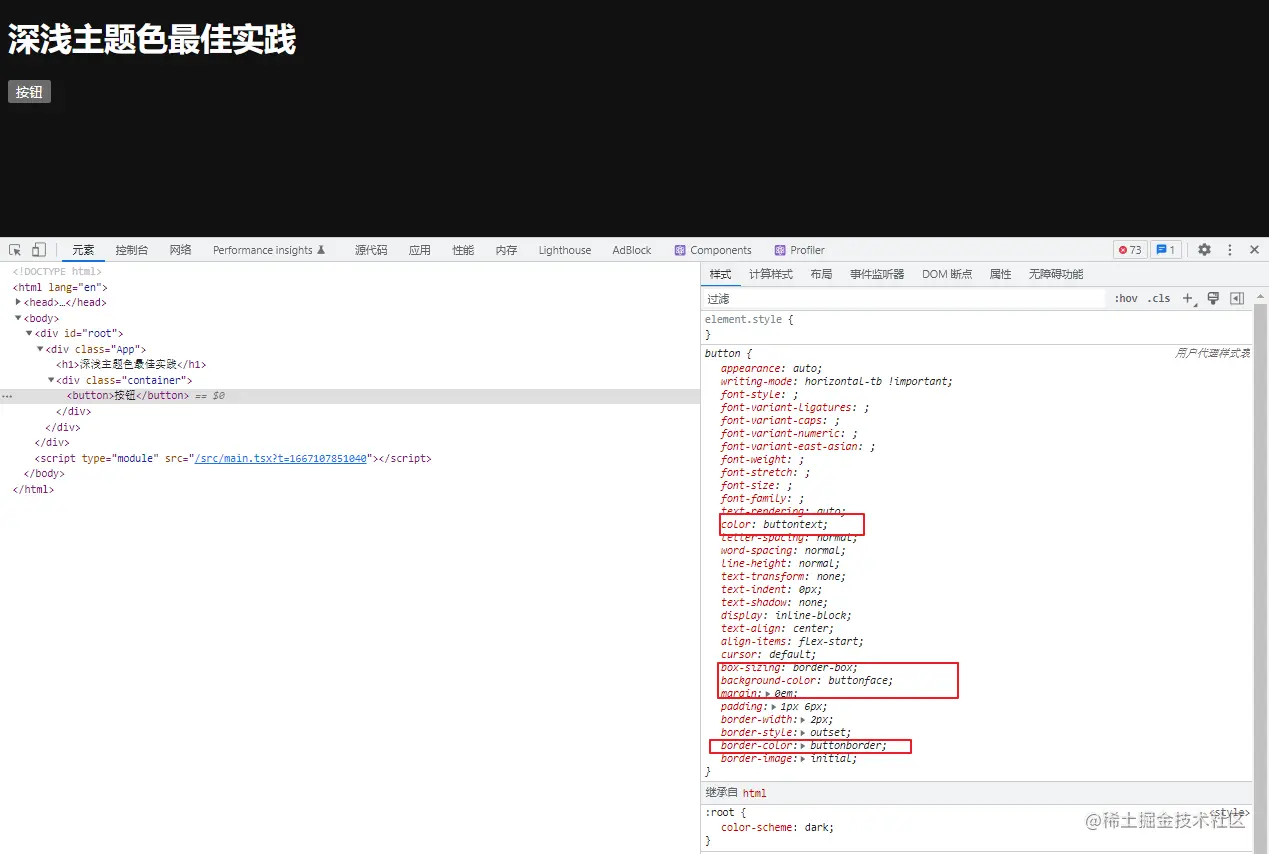Select the 布局 sidebar tab
Image resolution: width=1269 pixels, height=854 pixels.
point(821,274)
